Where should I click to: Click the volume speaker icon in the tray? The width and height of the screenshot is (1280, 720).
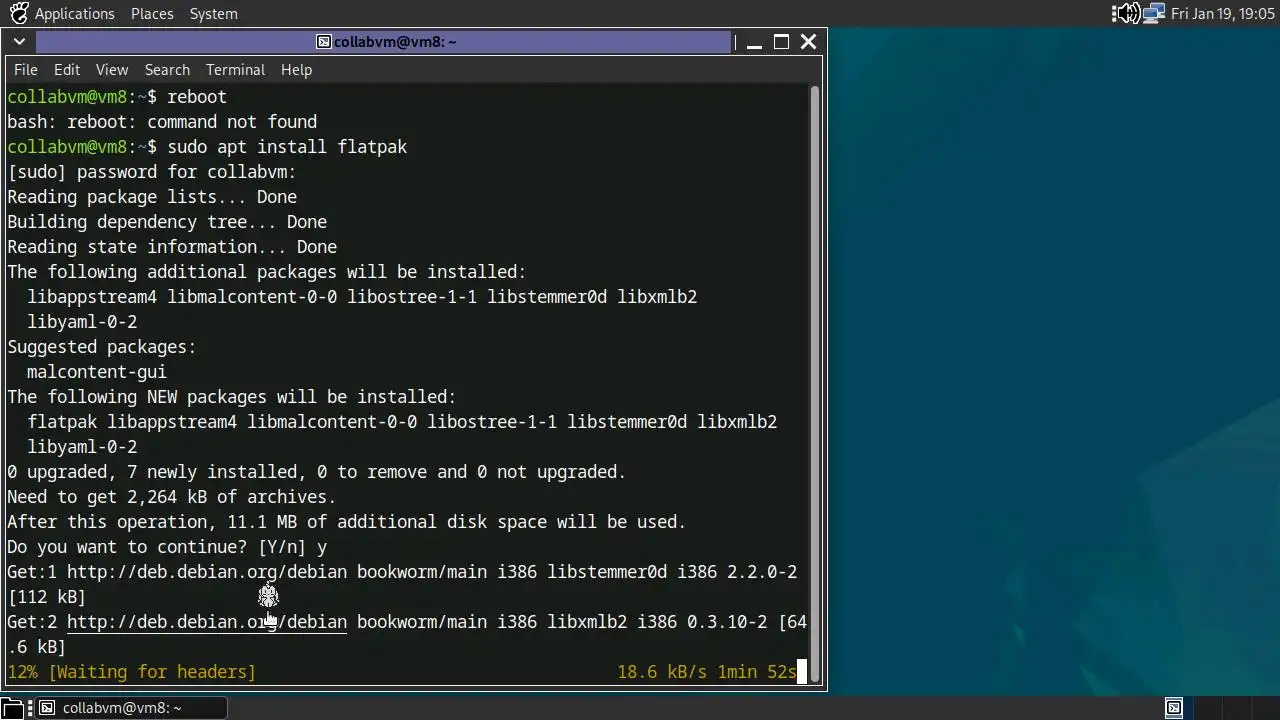pos(1130,14)
